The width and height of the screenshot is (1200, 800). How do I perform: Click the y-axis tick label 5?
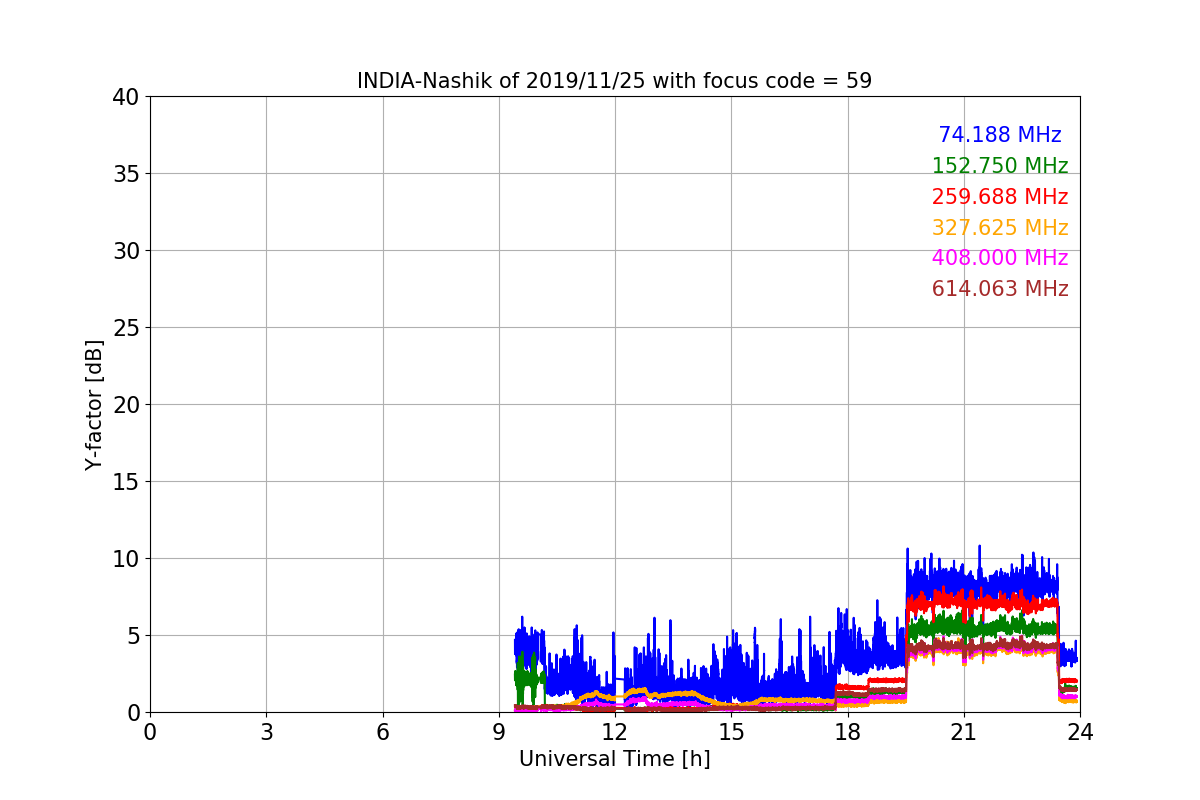tap(133, 636)
